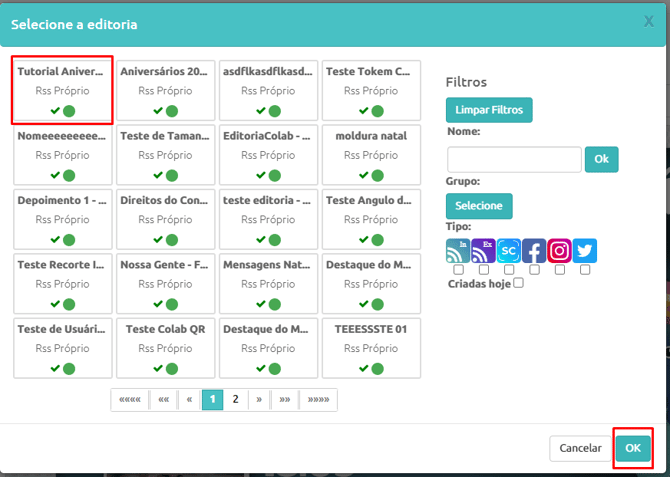This screenshot has height=477, width=670.
Task: Click the Twitter type icon
Action: pyautogui.click(x=585, y=250)
